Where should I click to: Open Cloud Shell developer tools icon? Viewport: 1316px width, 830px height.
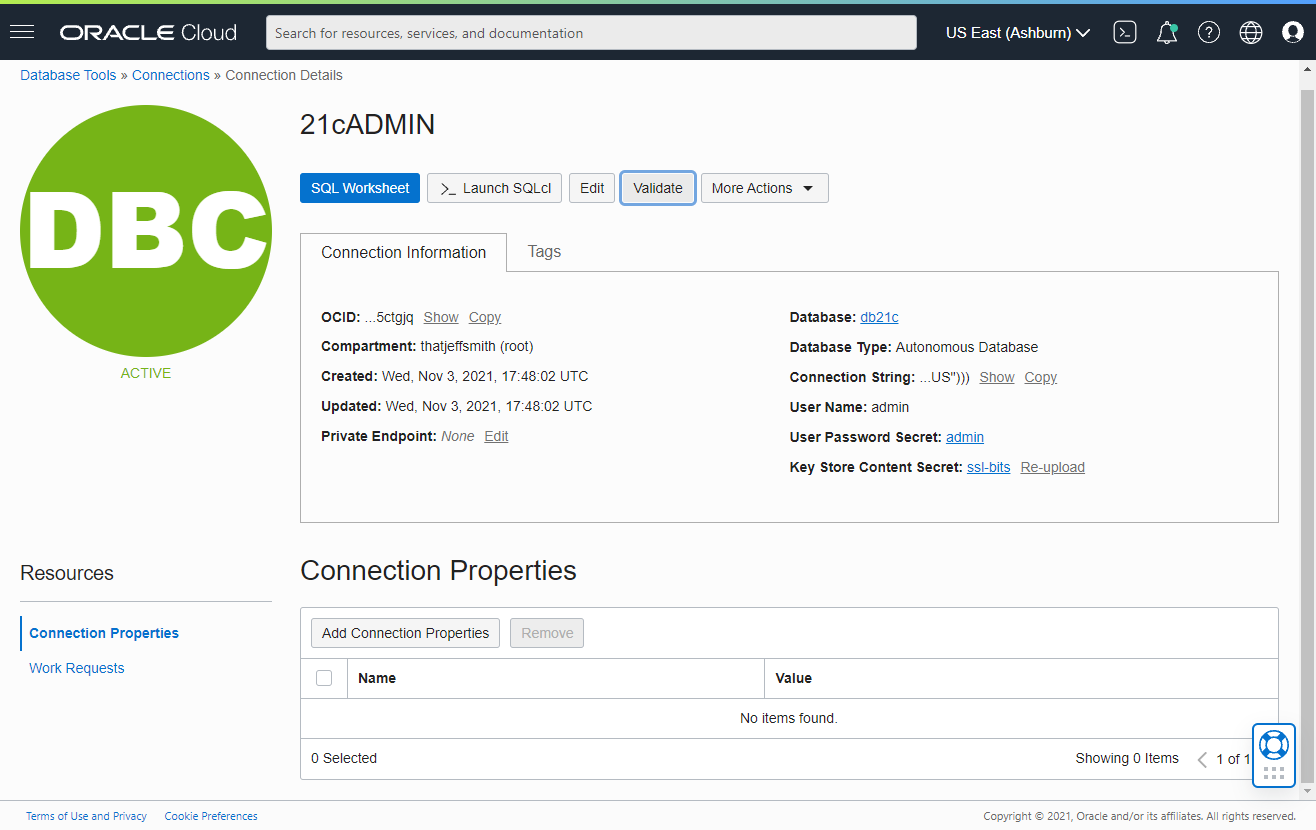[1125, 32]
